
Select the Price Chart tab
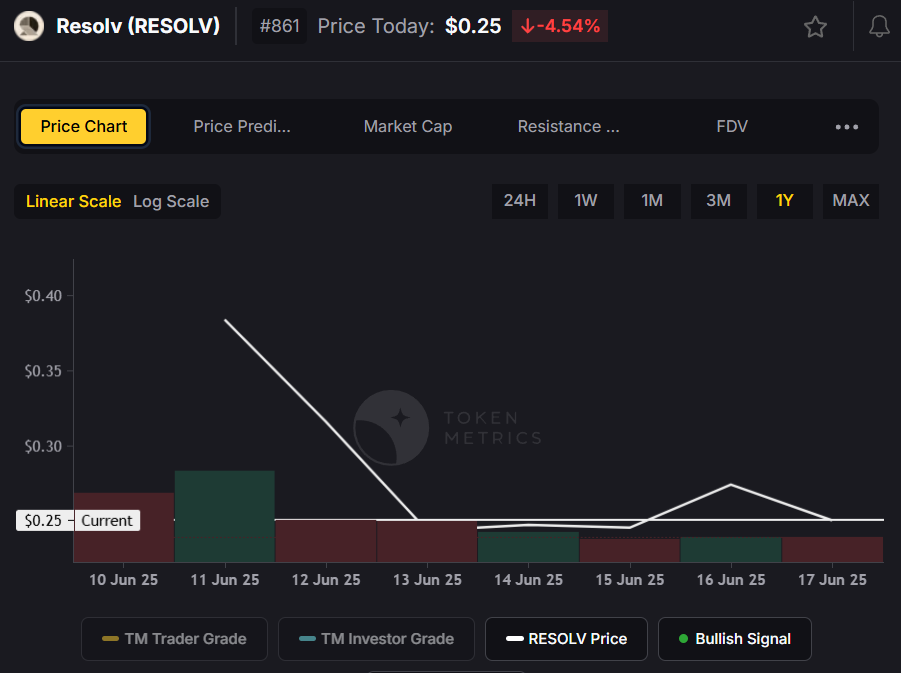[x=83, y=126]
